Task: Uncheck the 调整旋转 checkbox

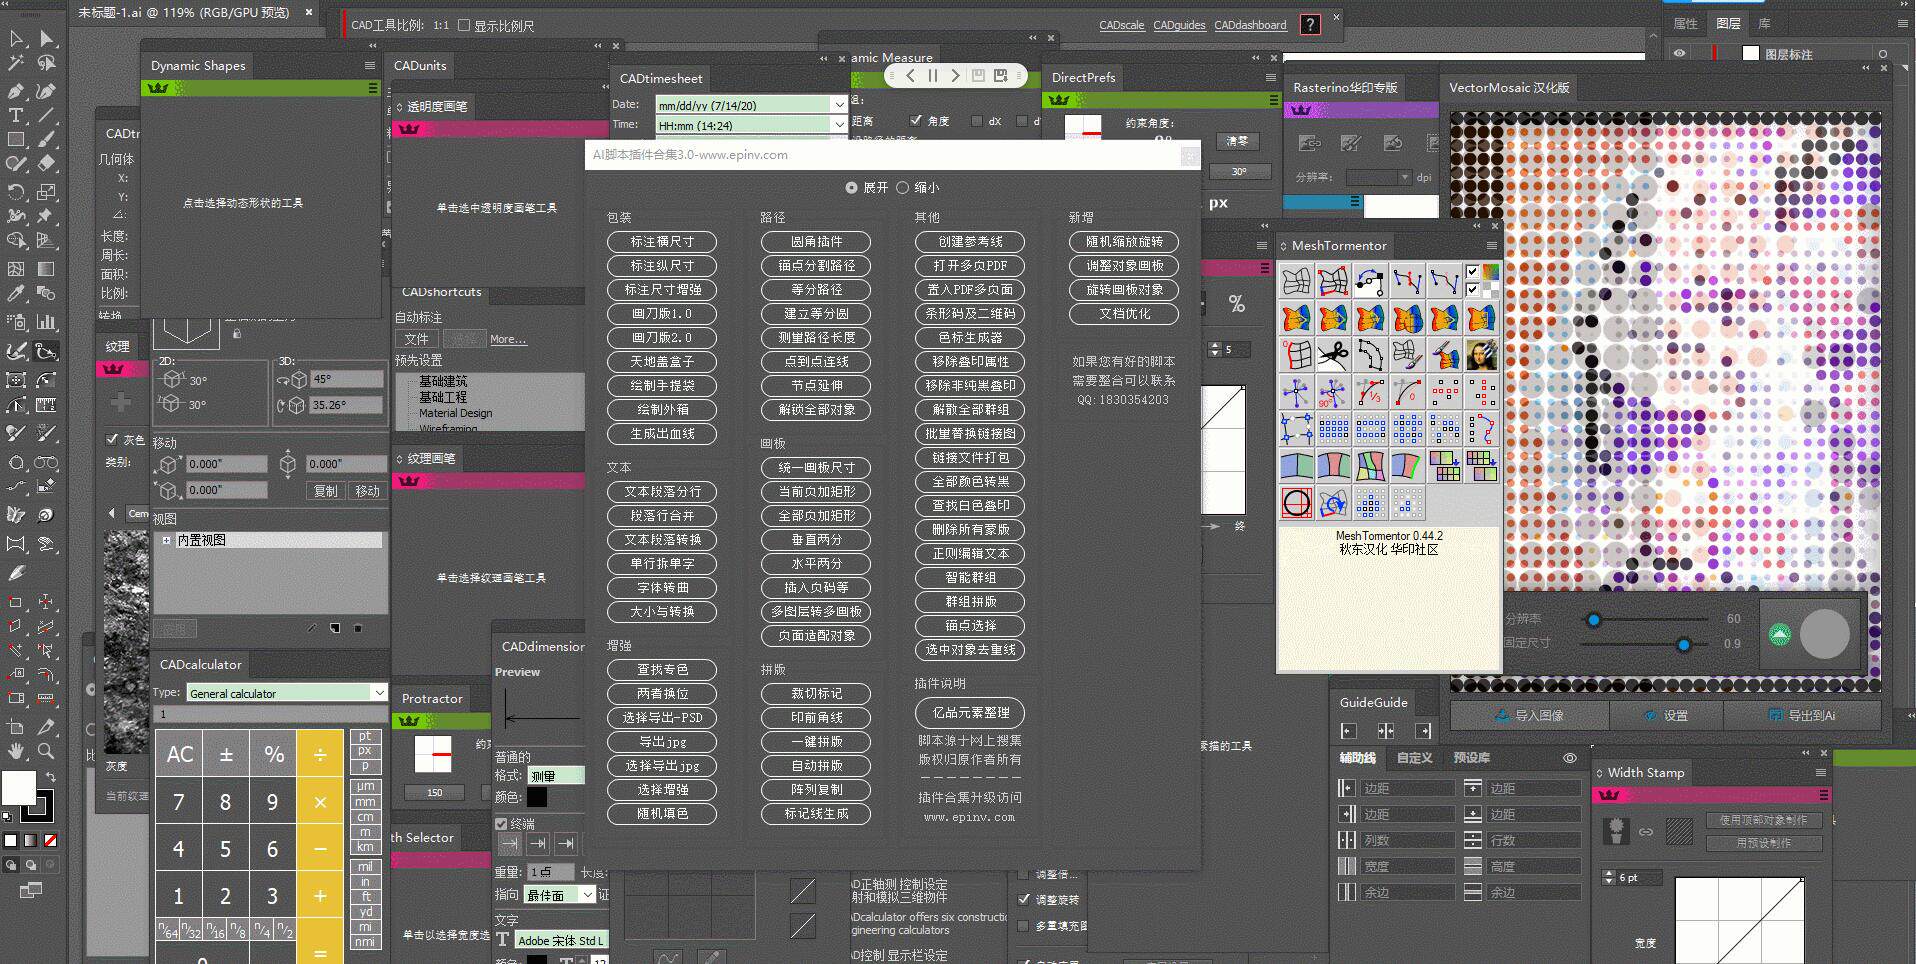Action: pyautogui.click(x=1023, y=899)
